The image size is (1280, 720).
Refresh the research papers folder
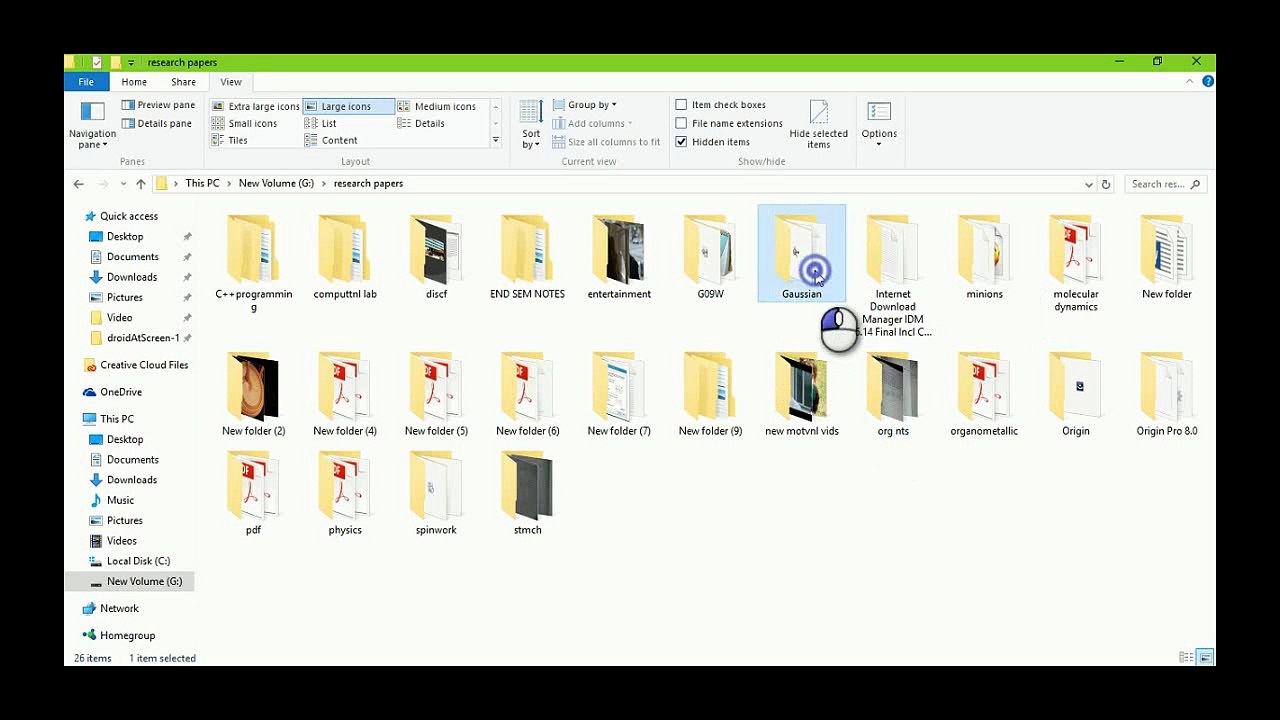[x=1106, y=184]
